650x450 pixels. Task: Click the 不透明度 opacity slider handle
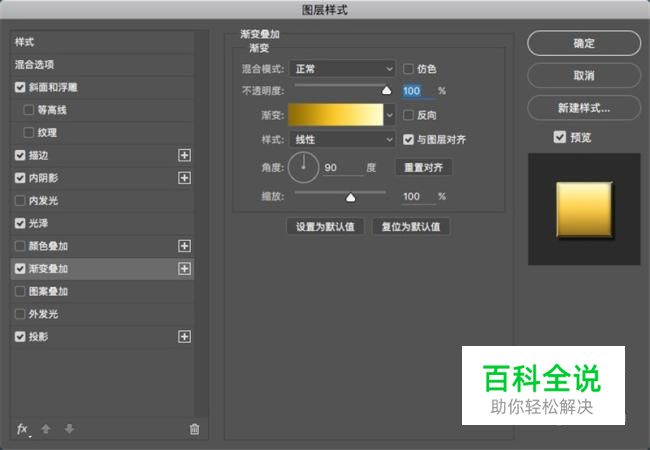click(x=386, y=90)
